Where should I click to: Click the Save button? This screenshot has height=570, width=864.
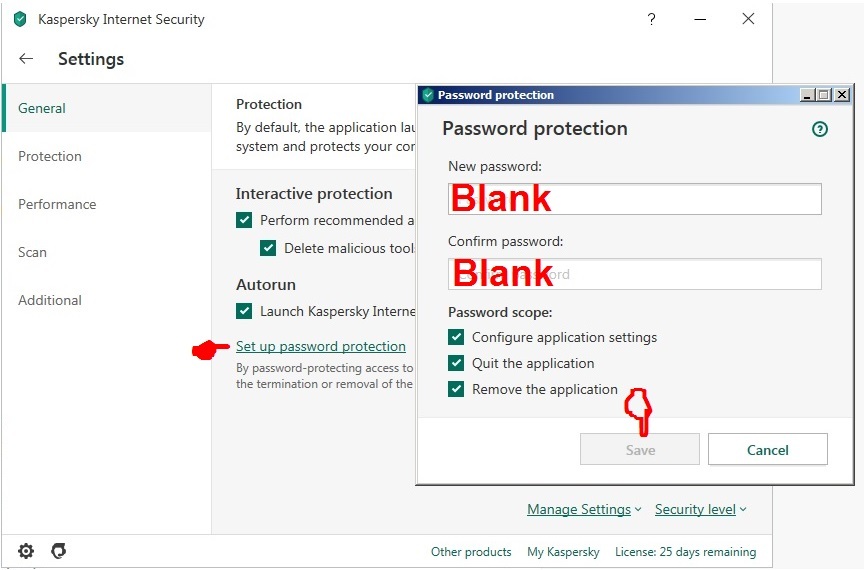(640, 449)
